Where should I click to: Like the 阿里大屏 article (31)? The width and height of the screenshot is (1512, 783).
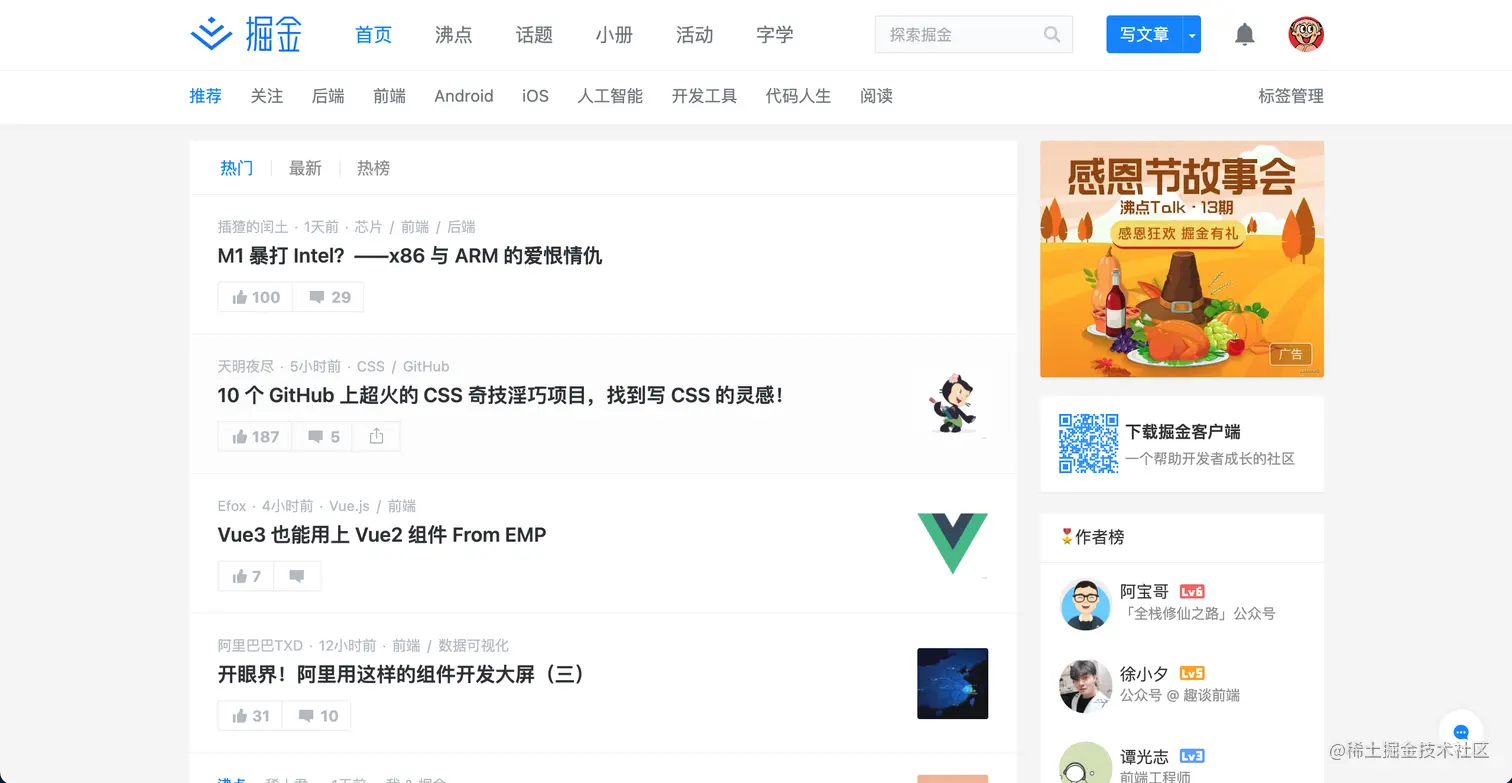click(250, 716)
